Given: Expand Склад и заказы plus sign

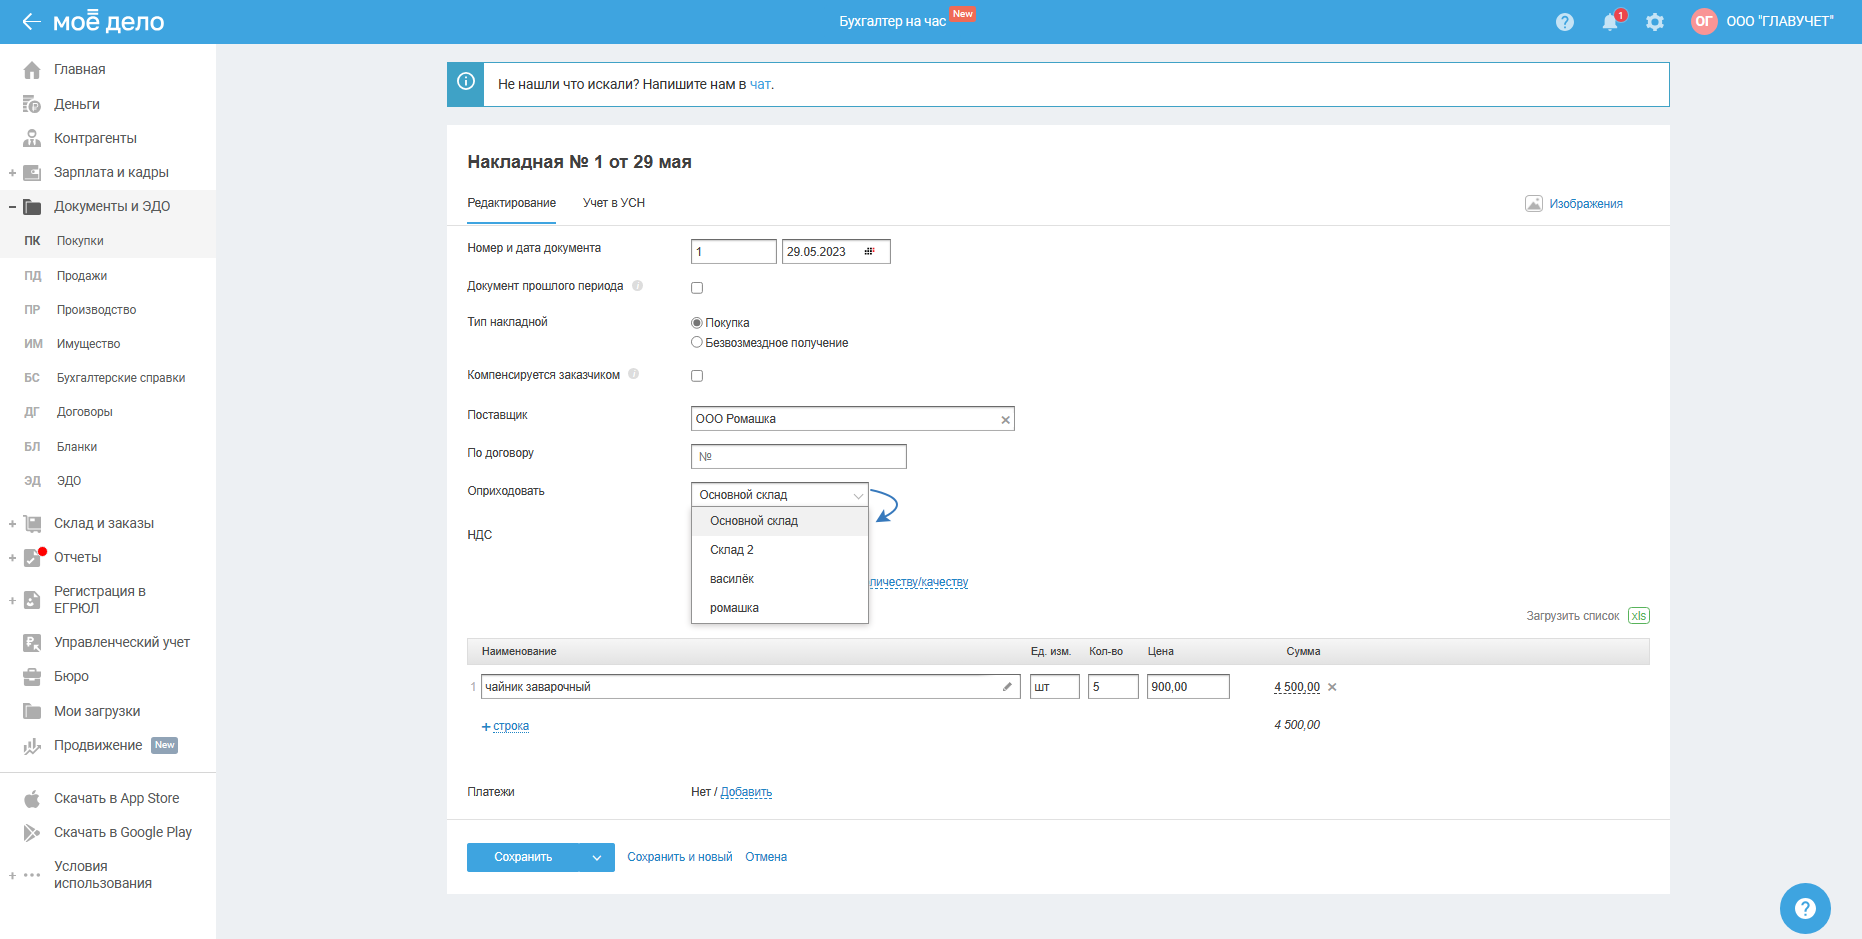Looking at the screenshot, I should point(12,523).
